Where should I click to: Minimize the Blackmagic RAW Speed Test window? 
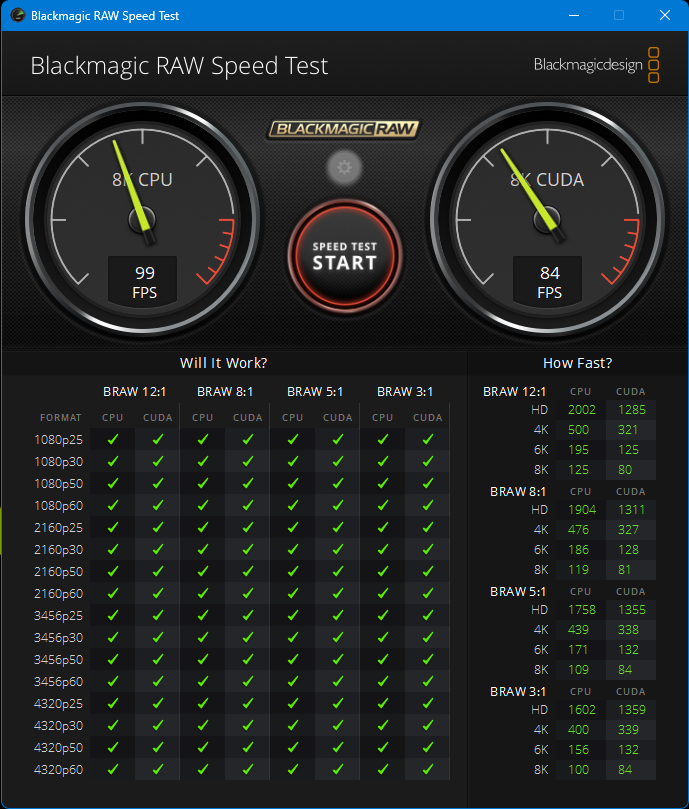coord(573,15)
